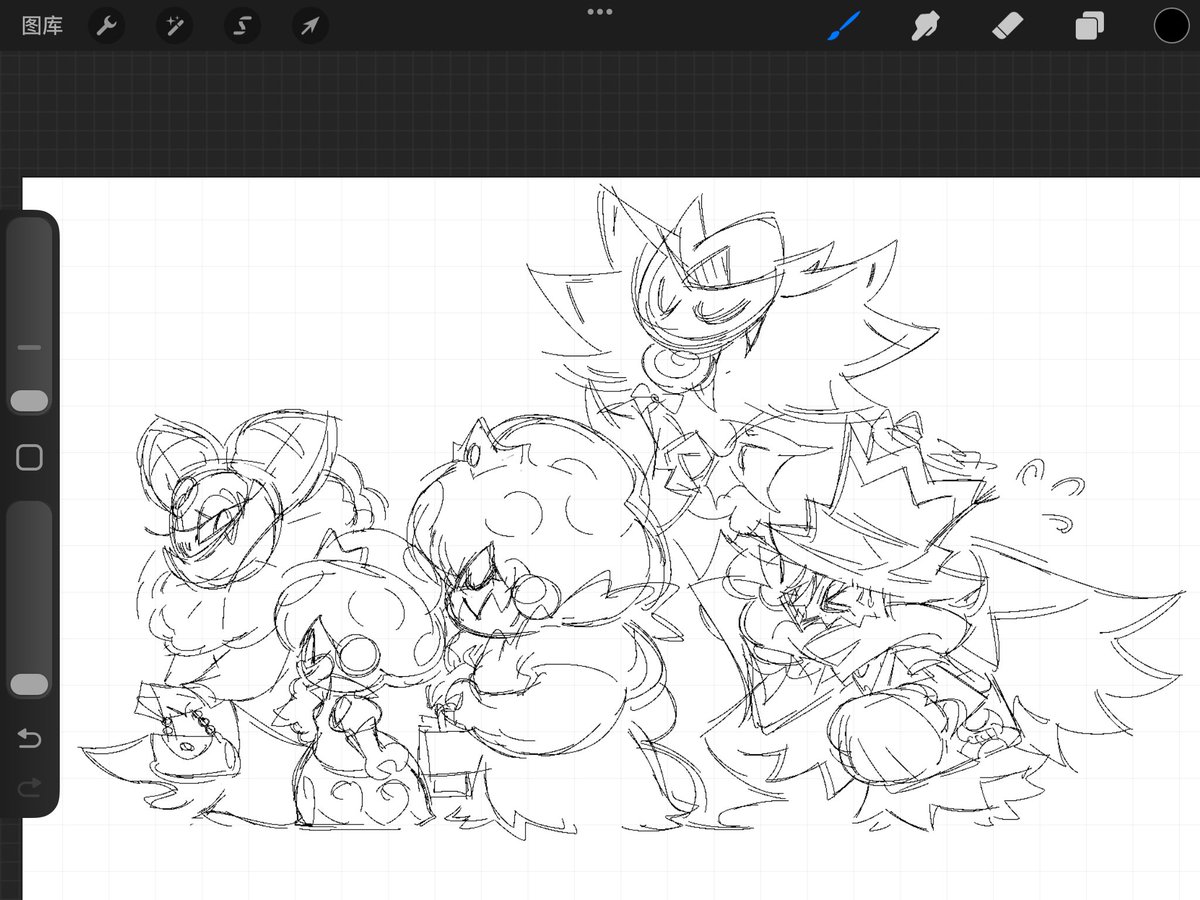Click the brush size slider handle

pos(29,400)
